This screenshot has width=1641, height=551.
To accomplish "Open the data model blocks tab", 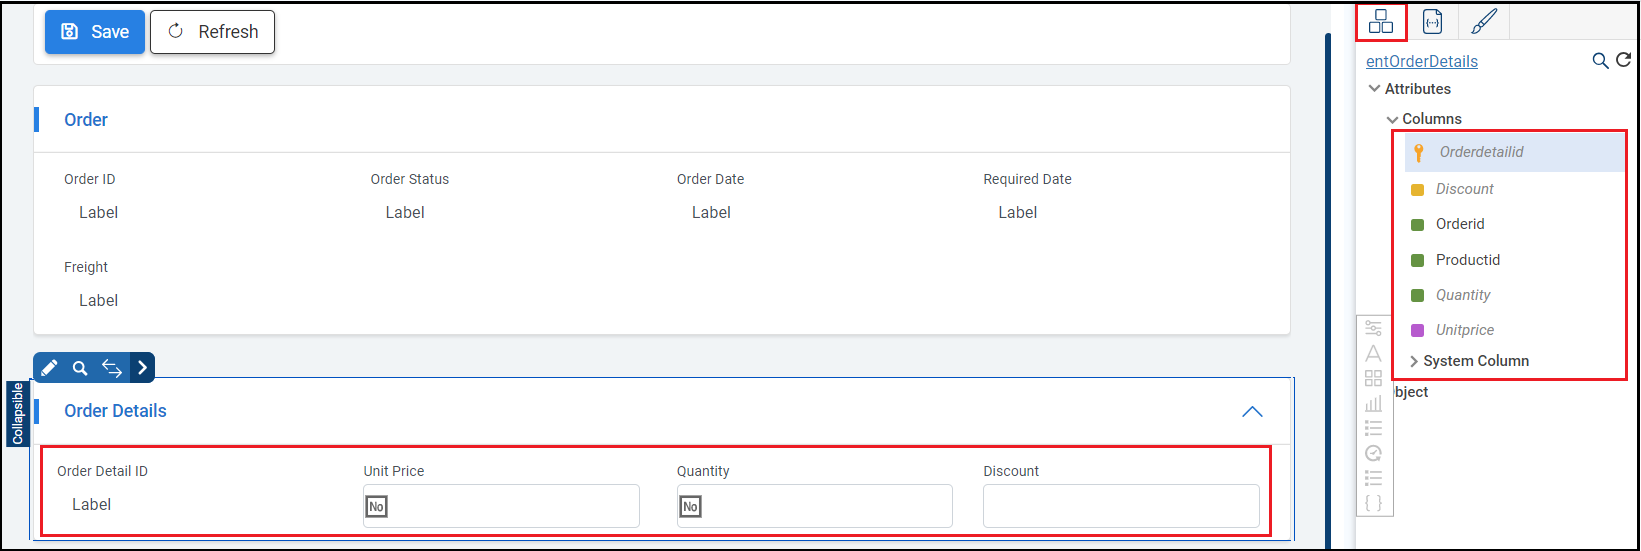I will pyautogui.click(x=1381, y=21).
